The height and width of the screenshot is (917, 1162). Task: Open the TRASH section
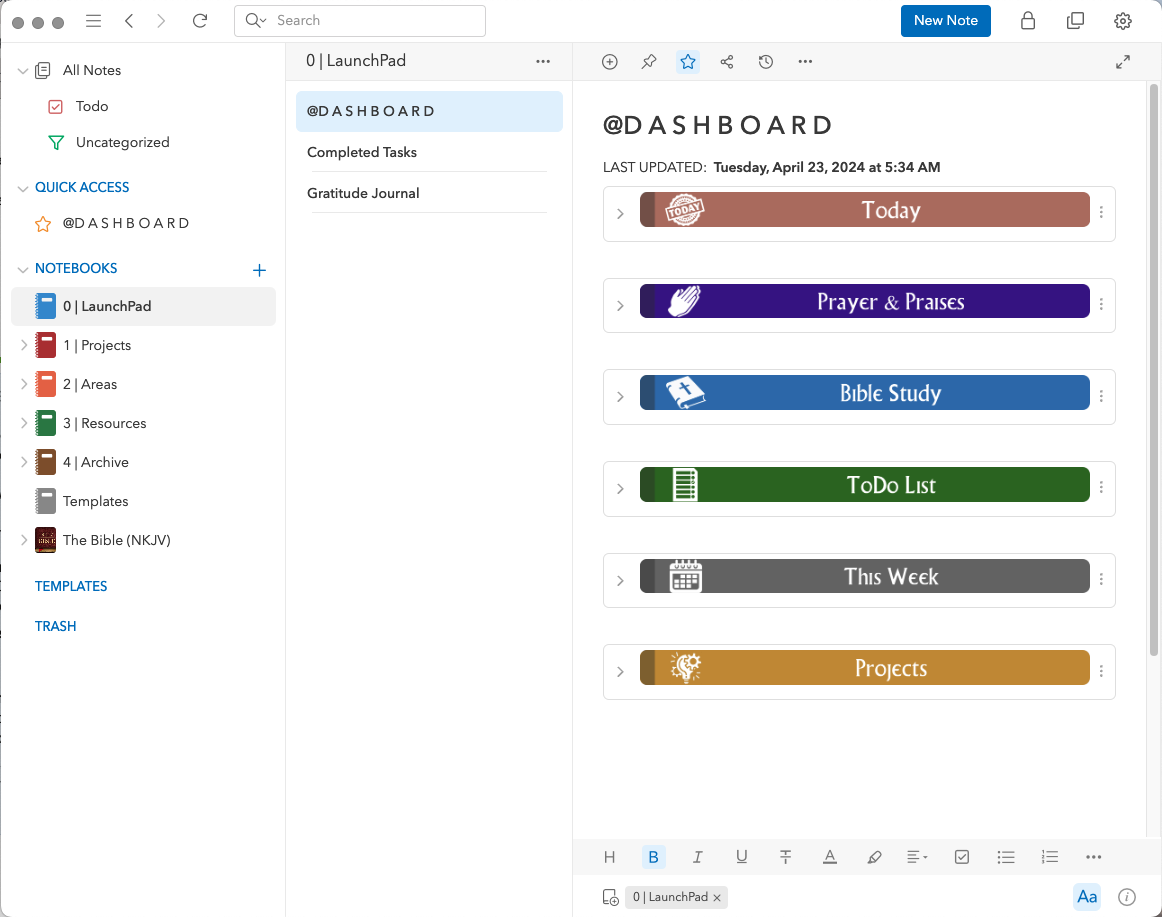pos(56,626)
